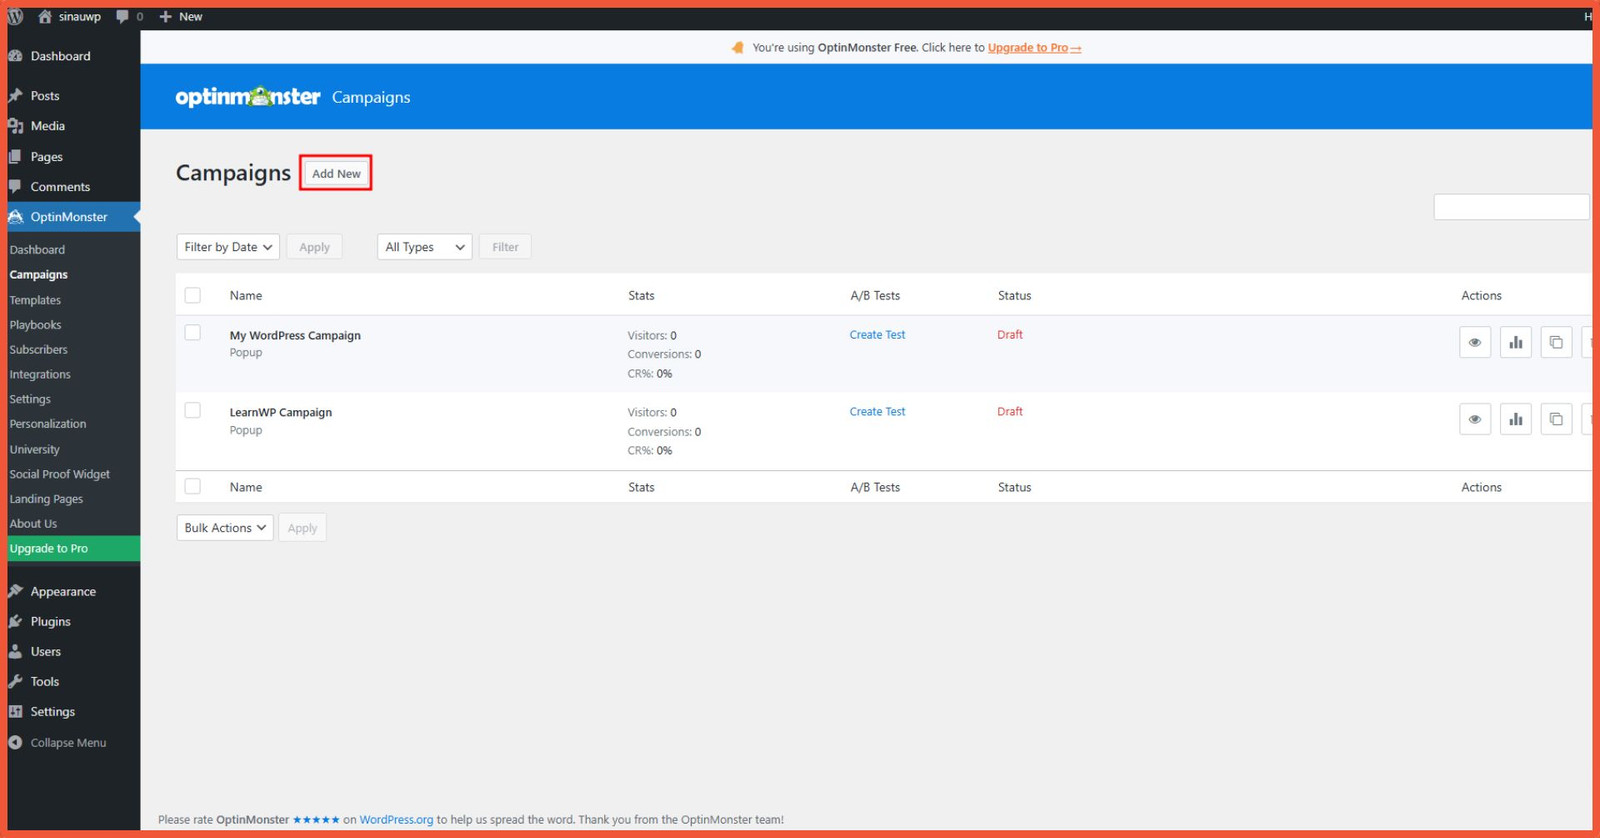This screenshot has width=1600, height=838.
Task: Click the Upgrade to Pro banner link
Action: coord(1034,47)
